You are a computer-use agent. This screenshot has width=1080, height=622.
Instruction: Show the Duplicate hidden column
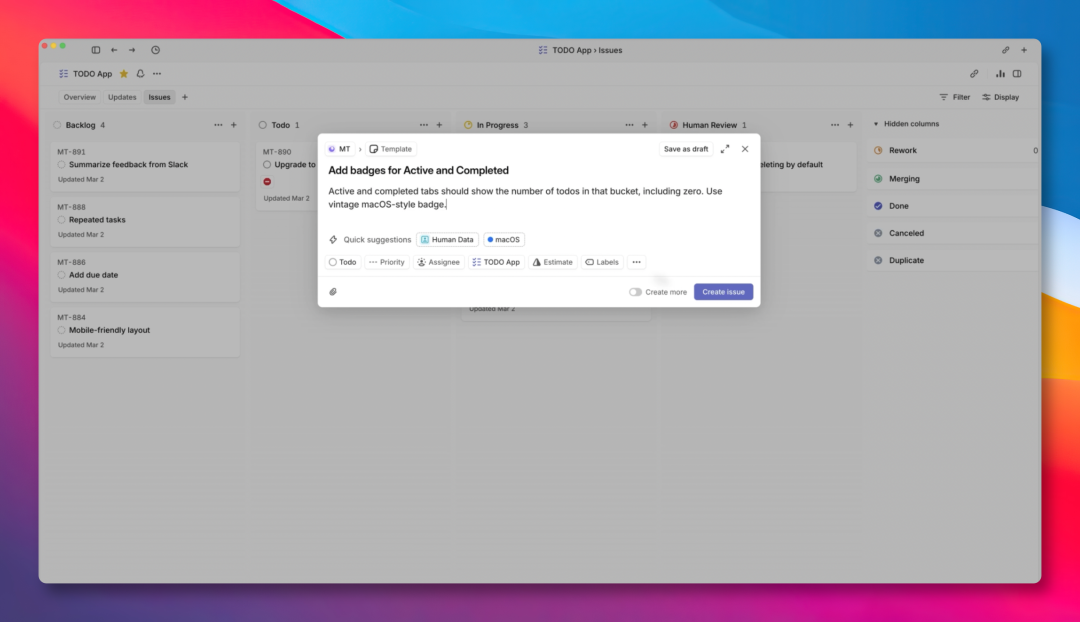953,260
